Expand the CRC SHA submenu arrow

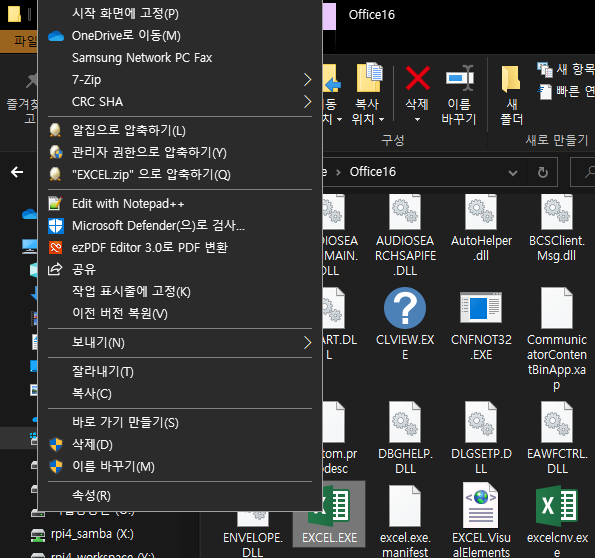307,102
